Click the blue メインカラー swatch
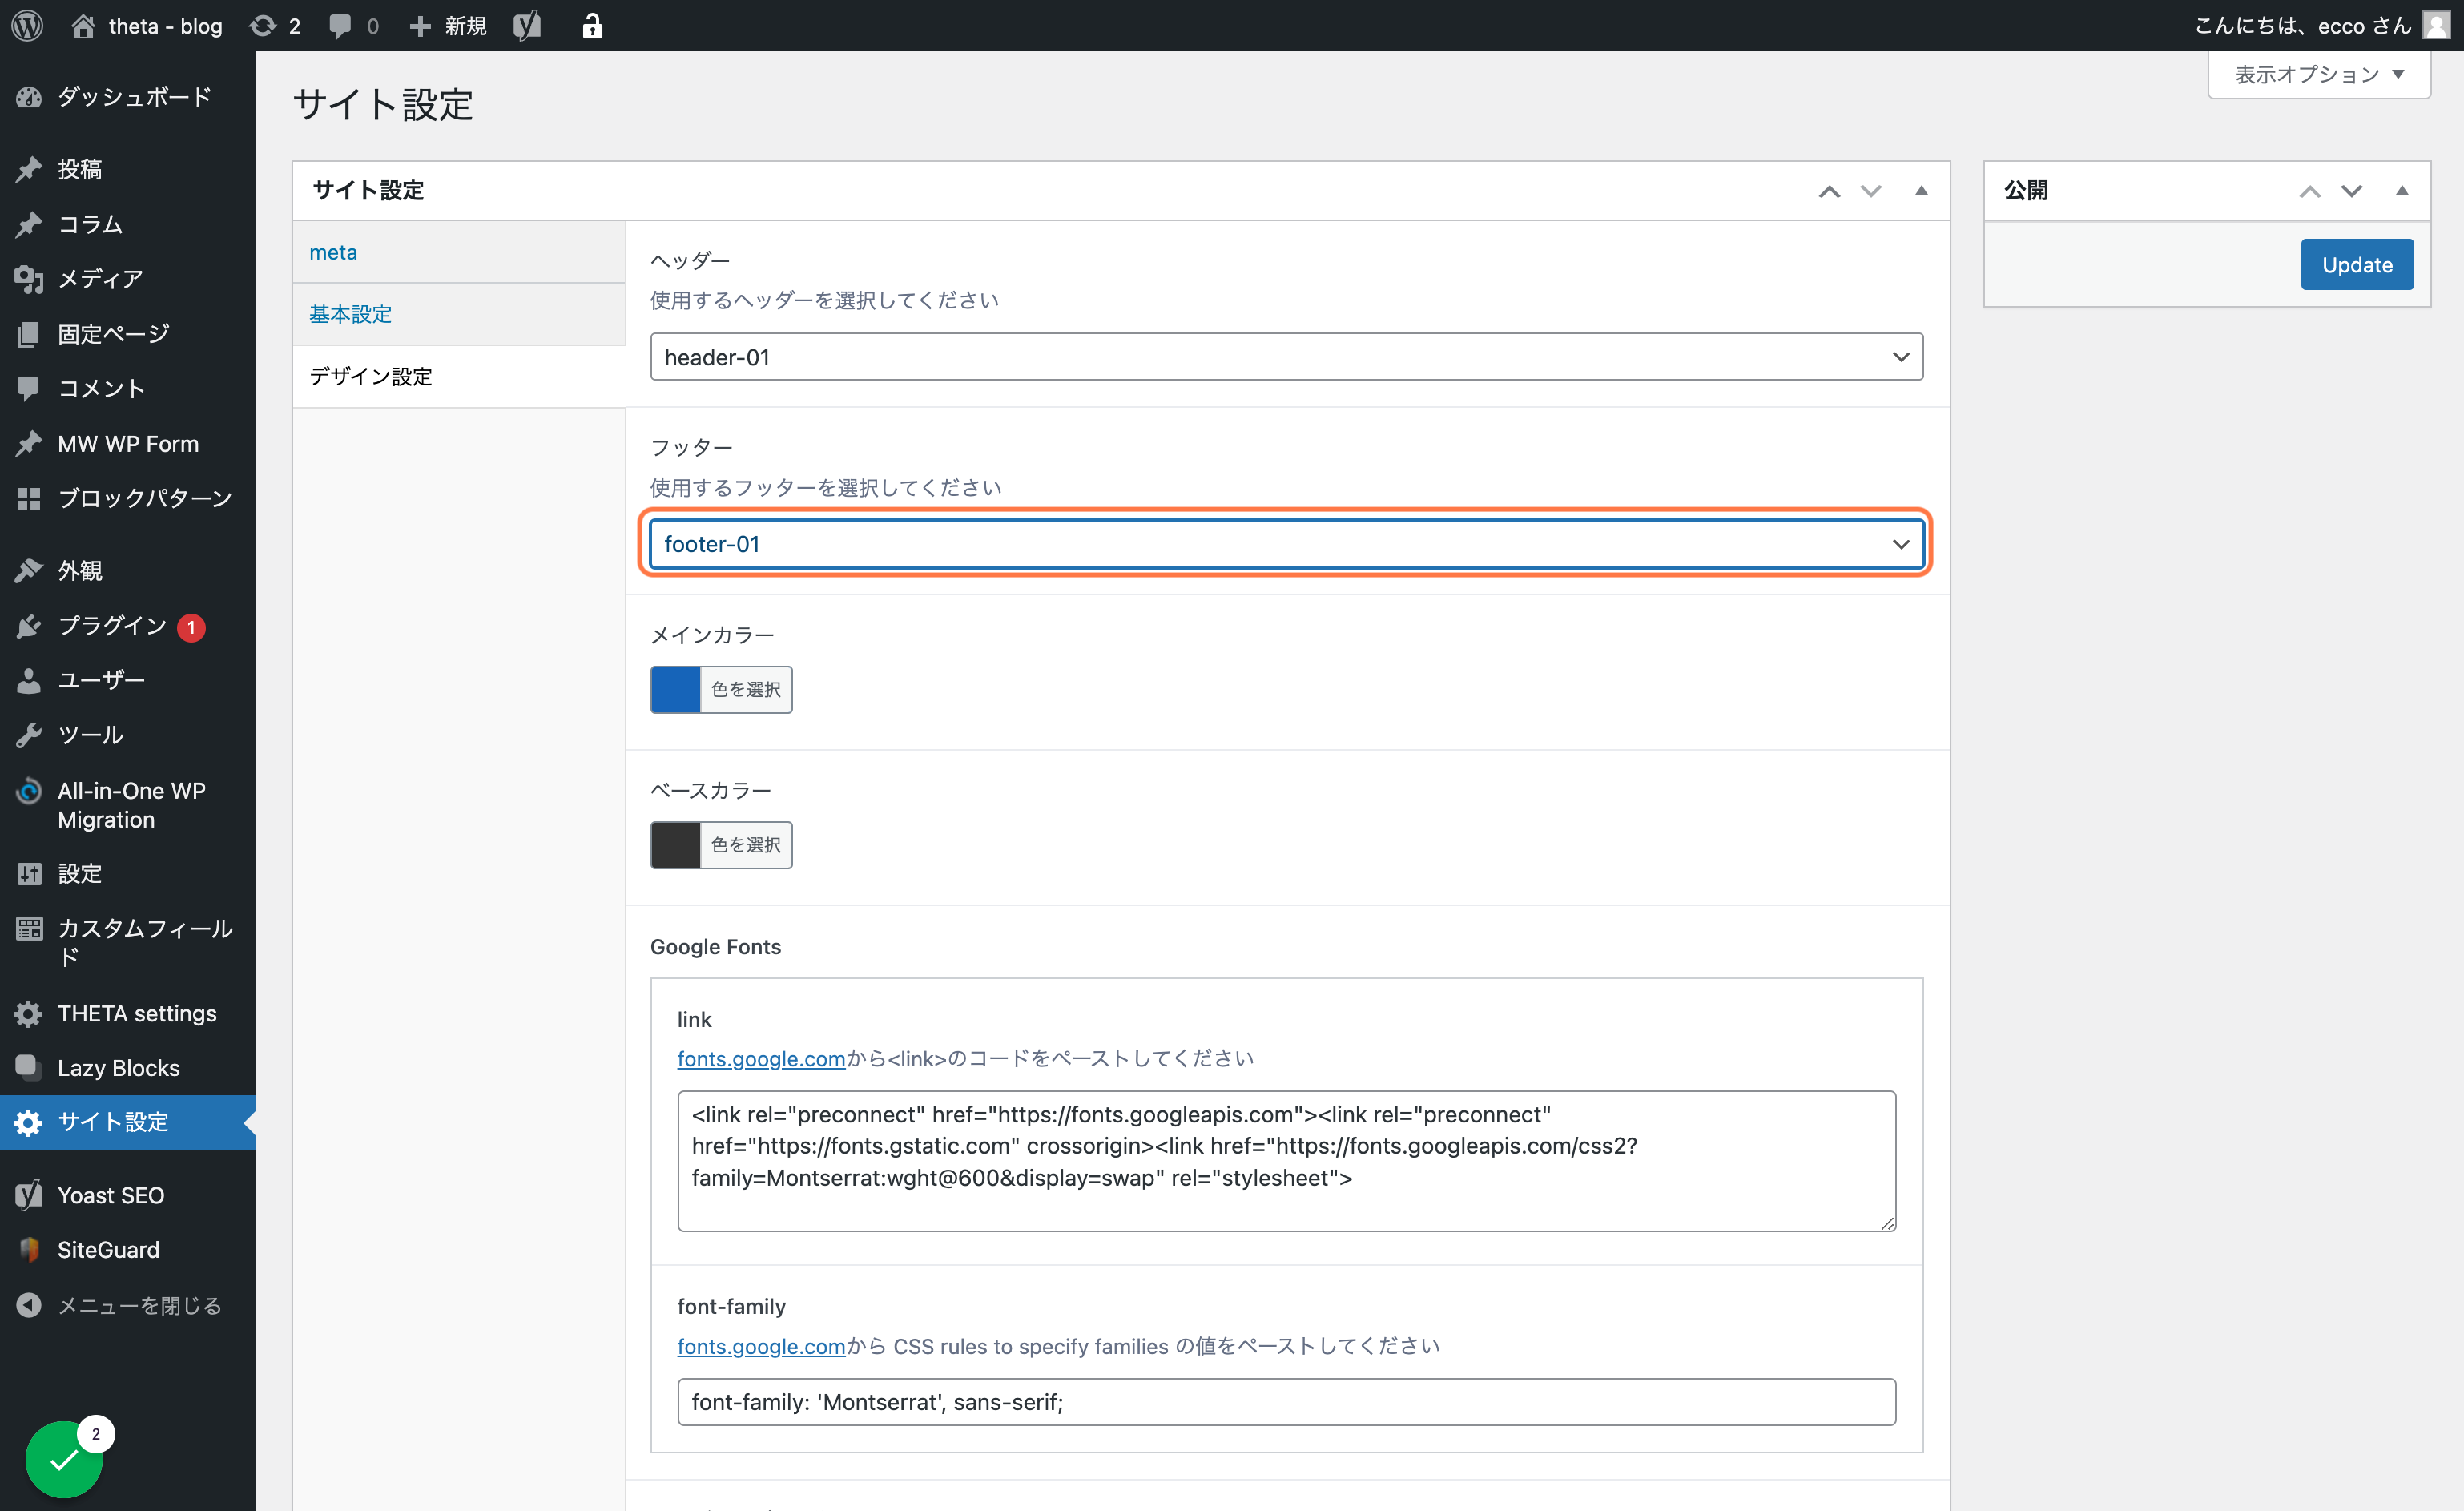This screenshot has height=1511, width=2464. tap(675, 689)
